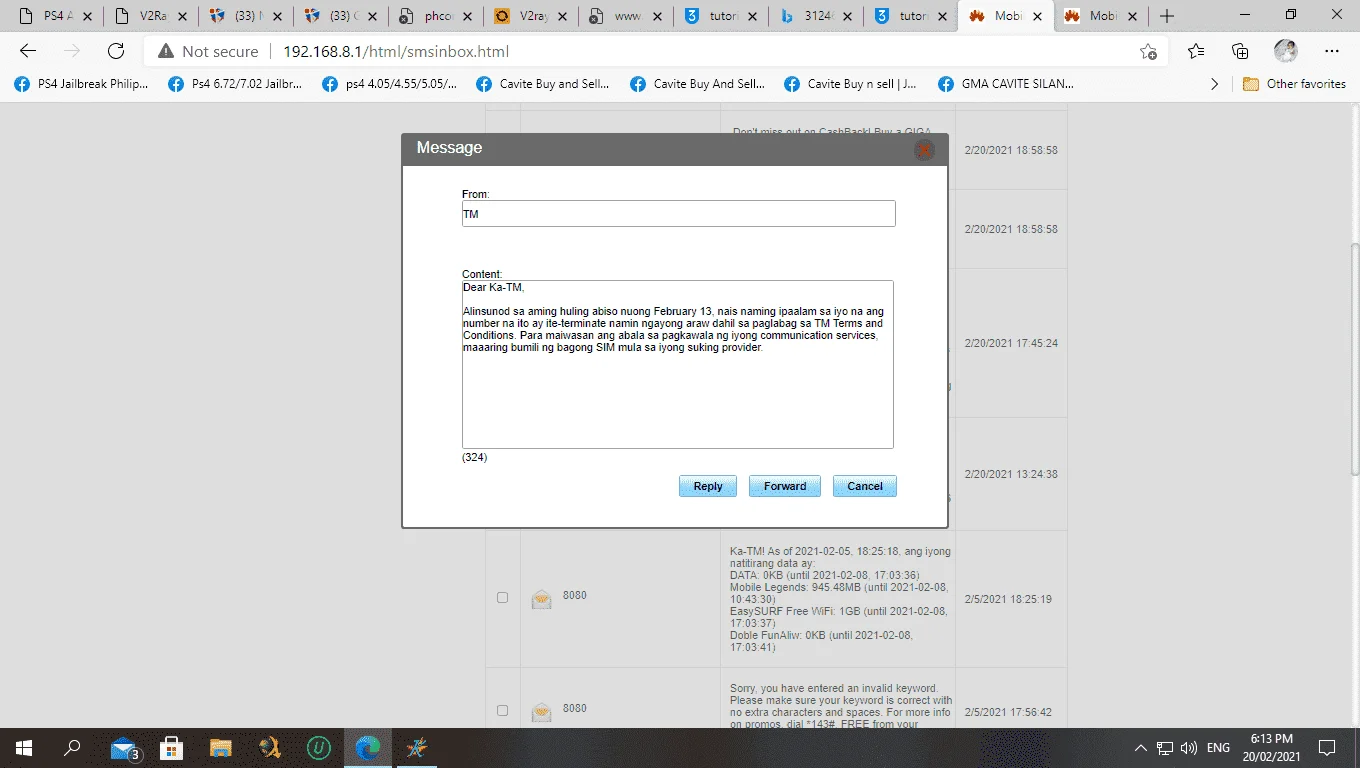1360x768 pixels.
Task: Open the Windows Start menu
Action: pos(24,748)
